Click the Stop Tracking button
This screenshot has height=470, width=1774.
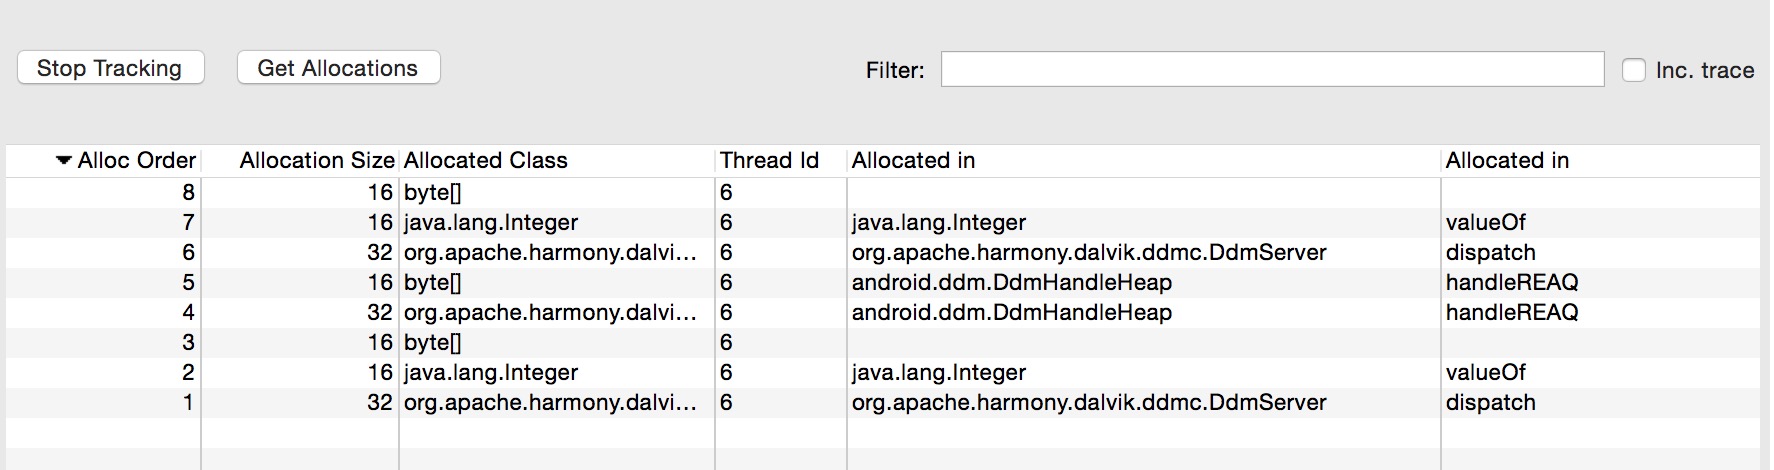point(110,68)
